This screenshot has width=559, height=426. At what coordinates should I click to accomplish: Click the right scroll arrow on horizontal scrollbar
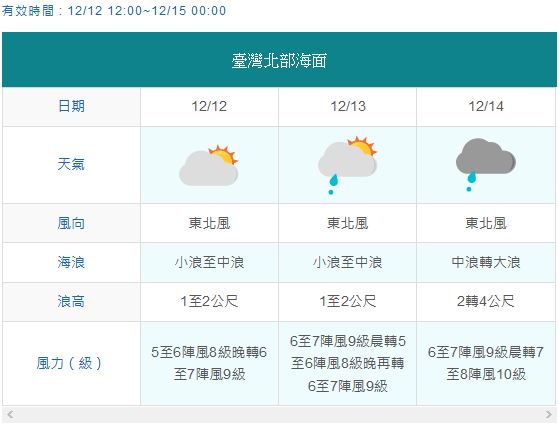pos(549,414)
